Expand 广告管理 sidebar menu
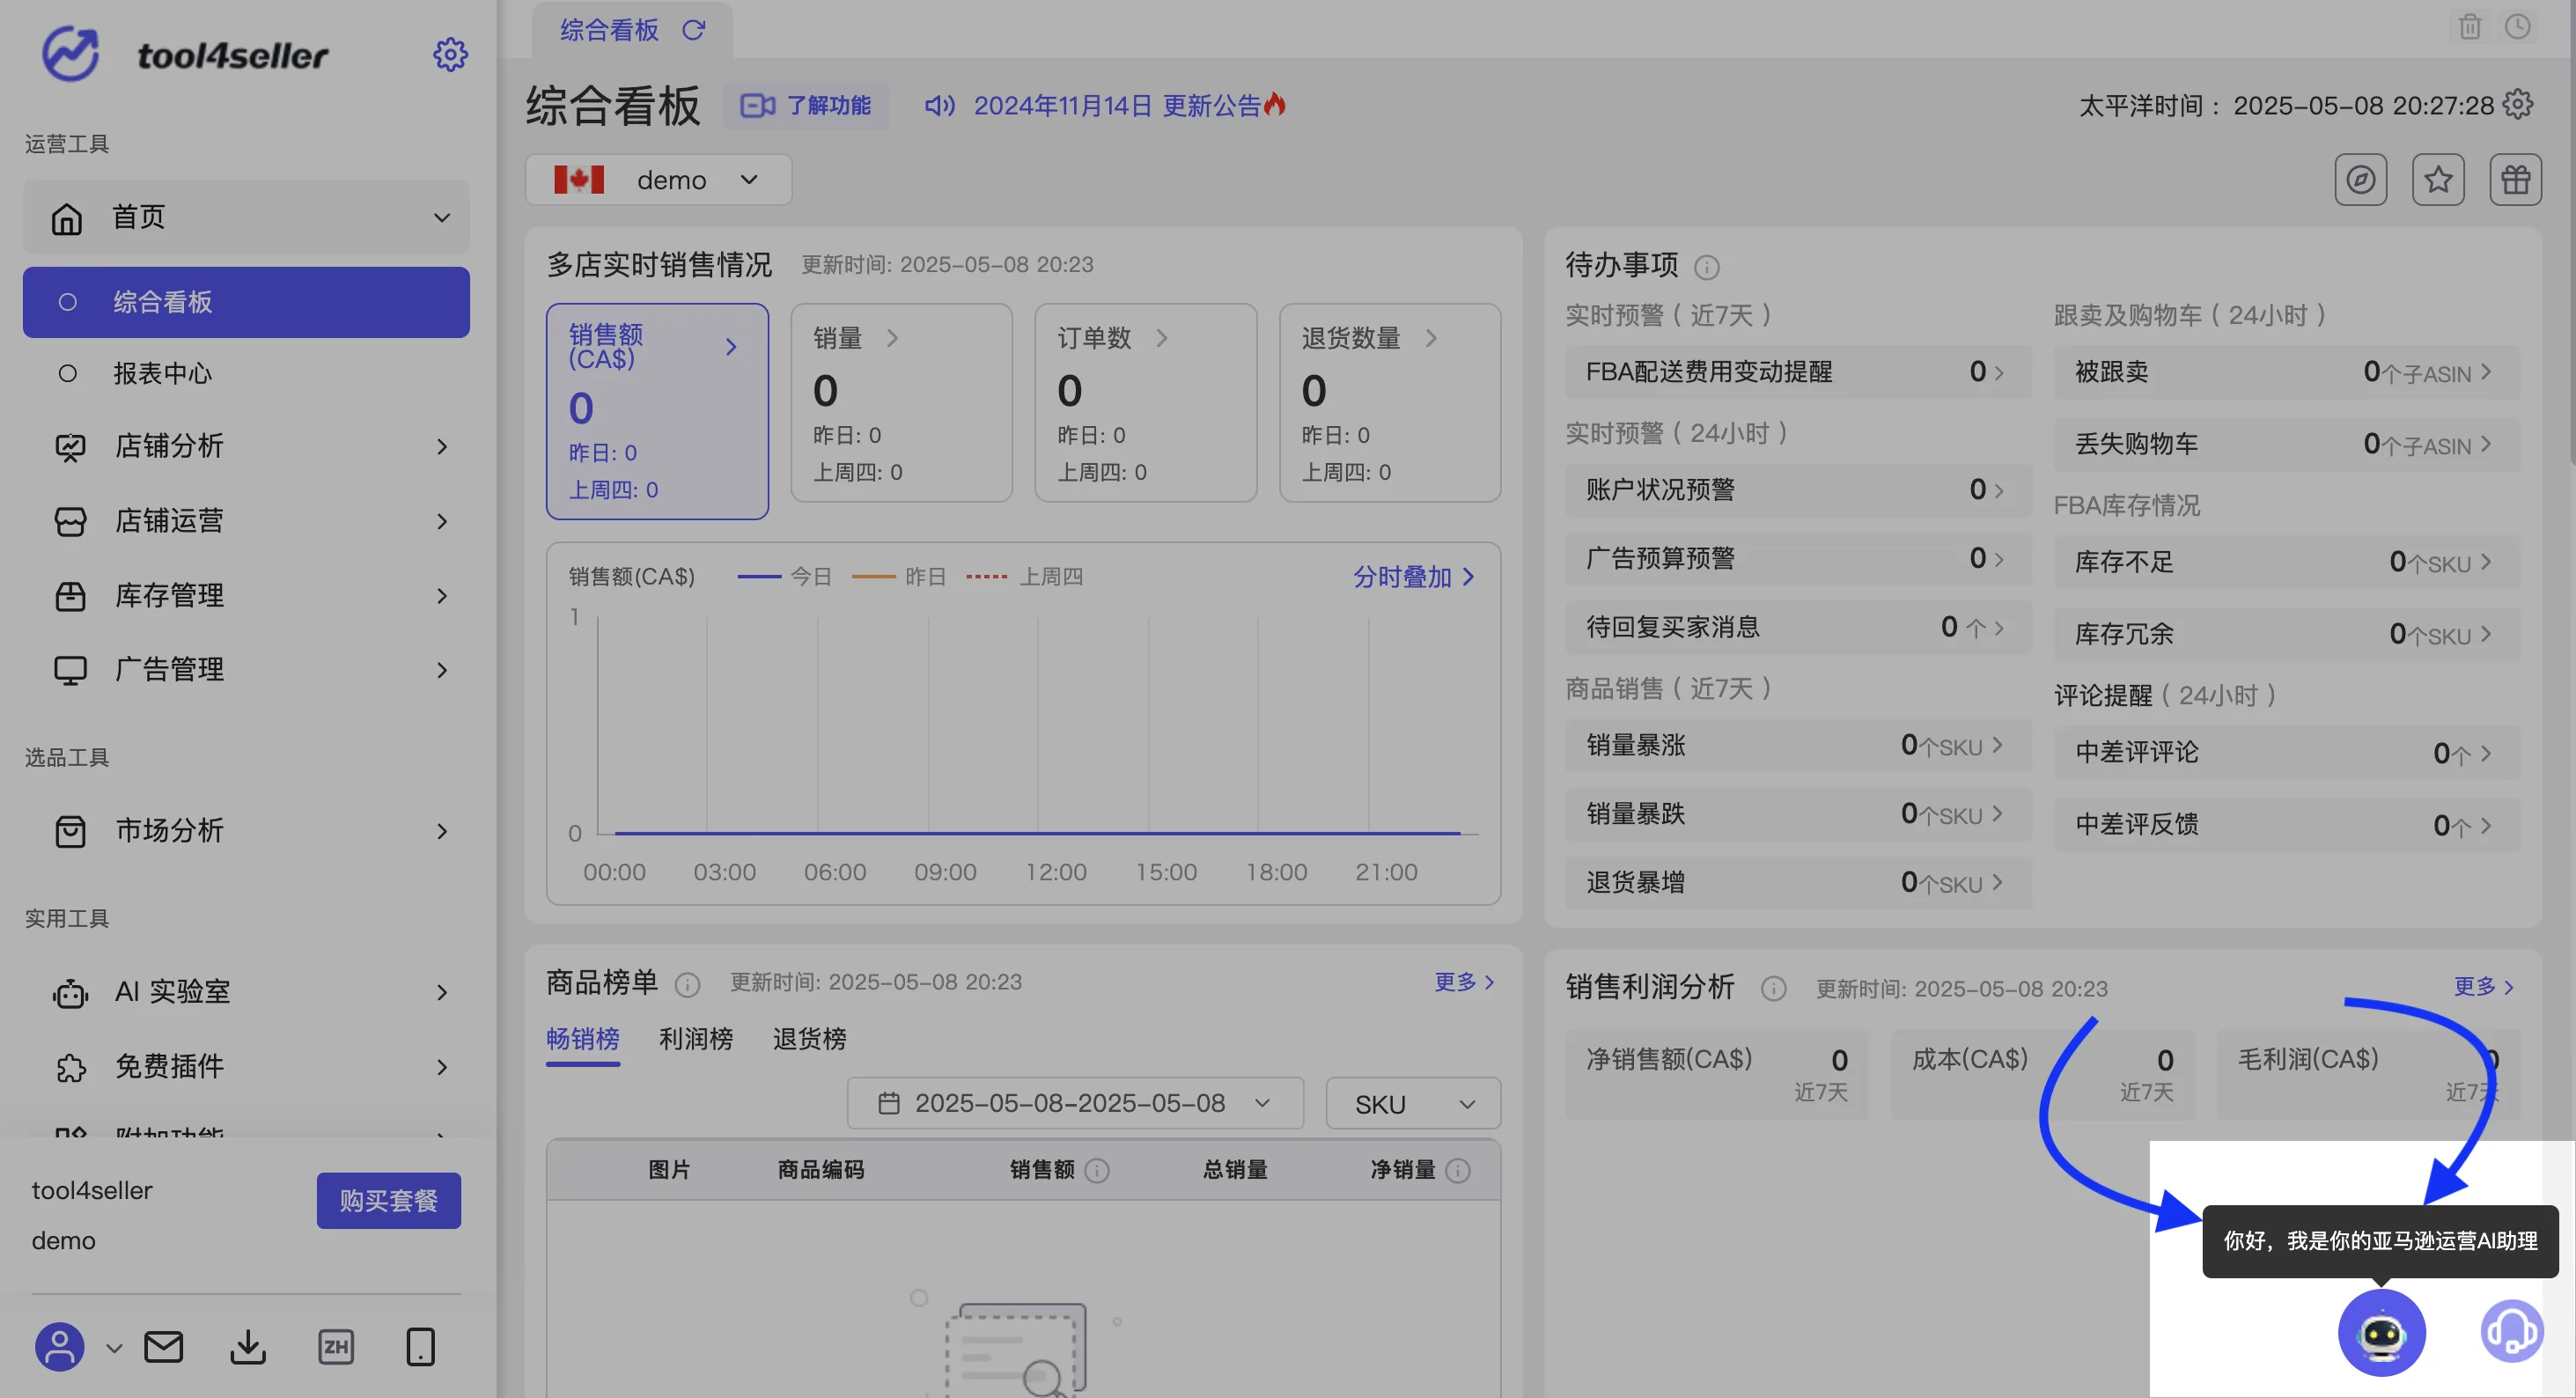The image size is (2576, 1398). (x=246, y=670)
